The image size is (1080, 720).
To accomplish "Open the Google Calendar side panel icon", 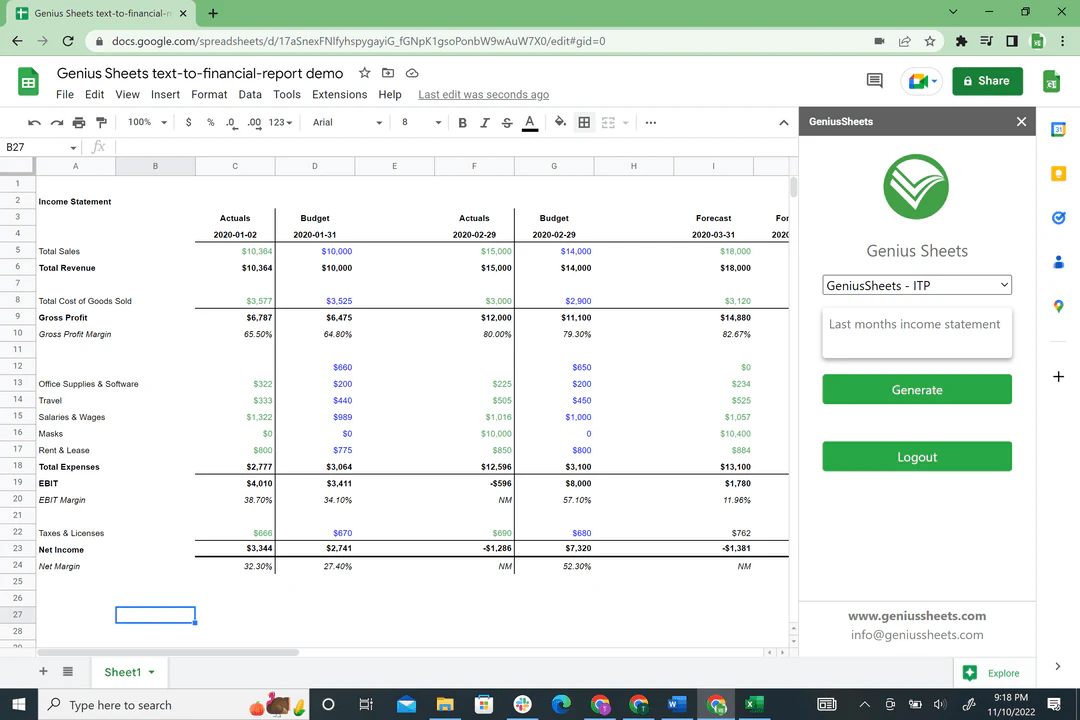I will (1059, 130).
